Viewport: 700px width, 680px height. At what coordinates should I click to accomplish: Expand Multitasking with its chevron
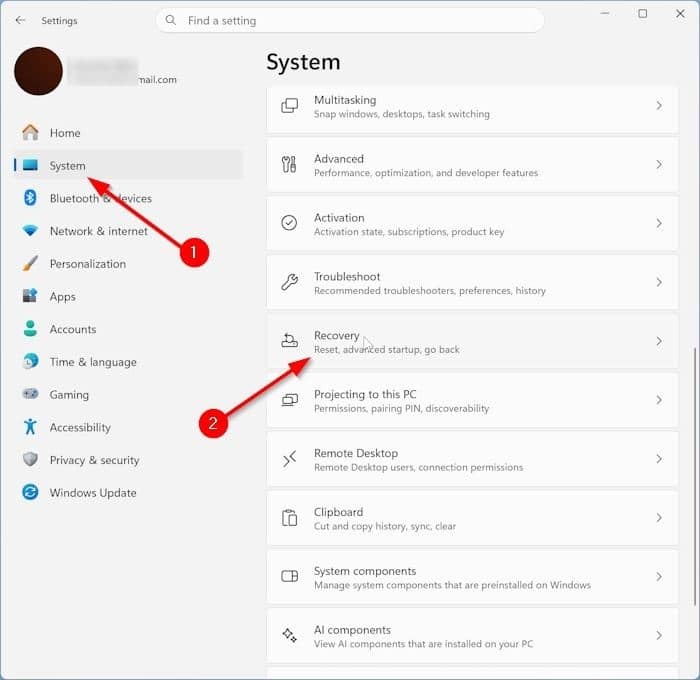[x=659, y=106]
